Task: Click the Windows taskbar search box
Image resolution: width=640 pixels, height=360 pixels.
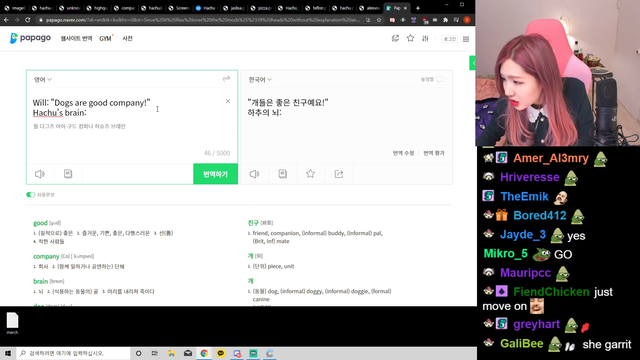Action: pos(73,353)
